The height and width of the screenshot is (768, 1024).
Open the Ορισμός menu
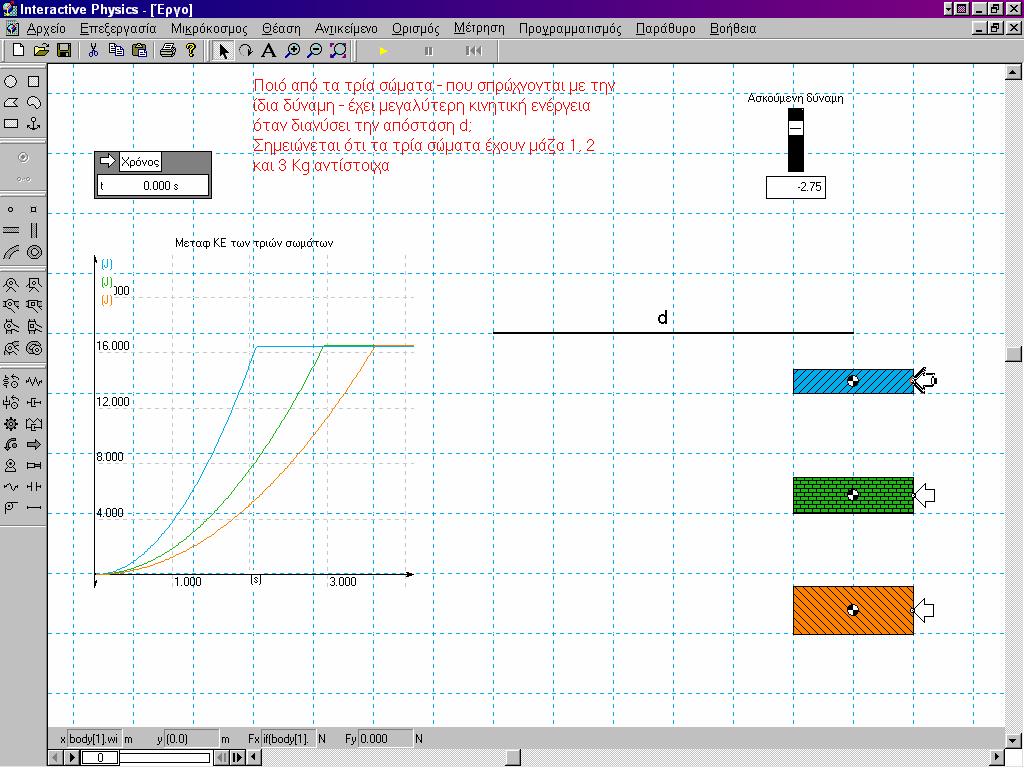pyautogui.click(x=415, y=29)
